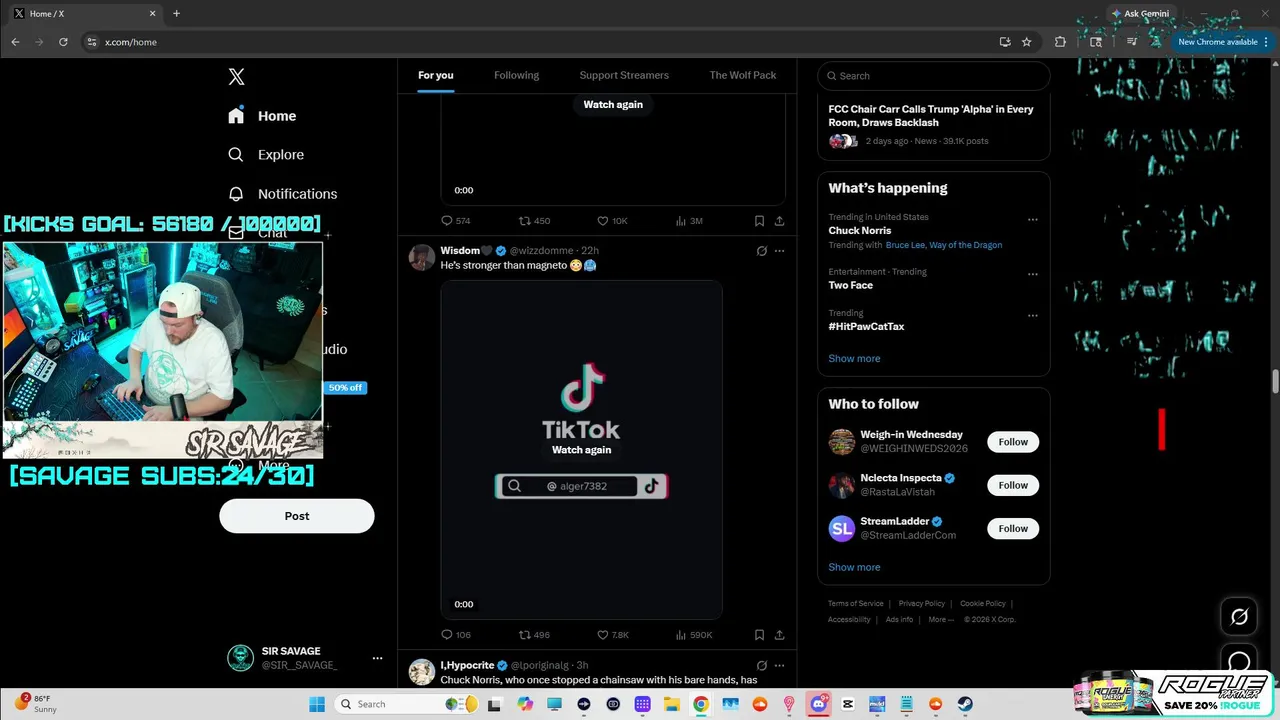This screenshot has width=1280, height=720.
Task: Go to Home in the sidebar
Action: click(262, 116)
